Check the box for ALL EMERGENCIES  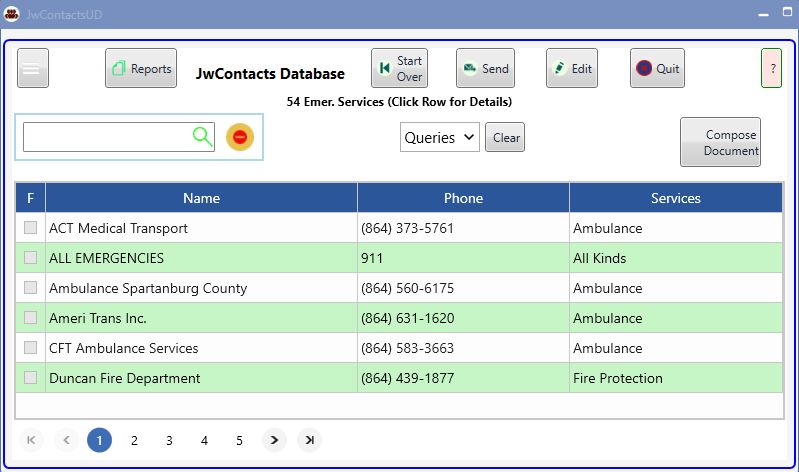pyautogui.click(x=31, y=257)
